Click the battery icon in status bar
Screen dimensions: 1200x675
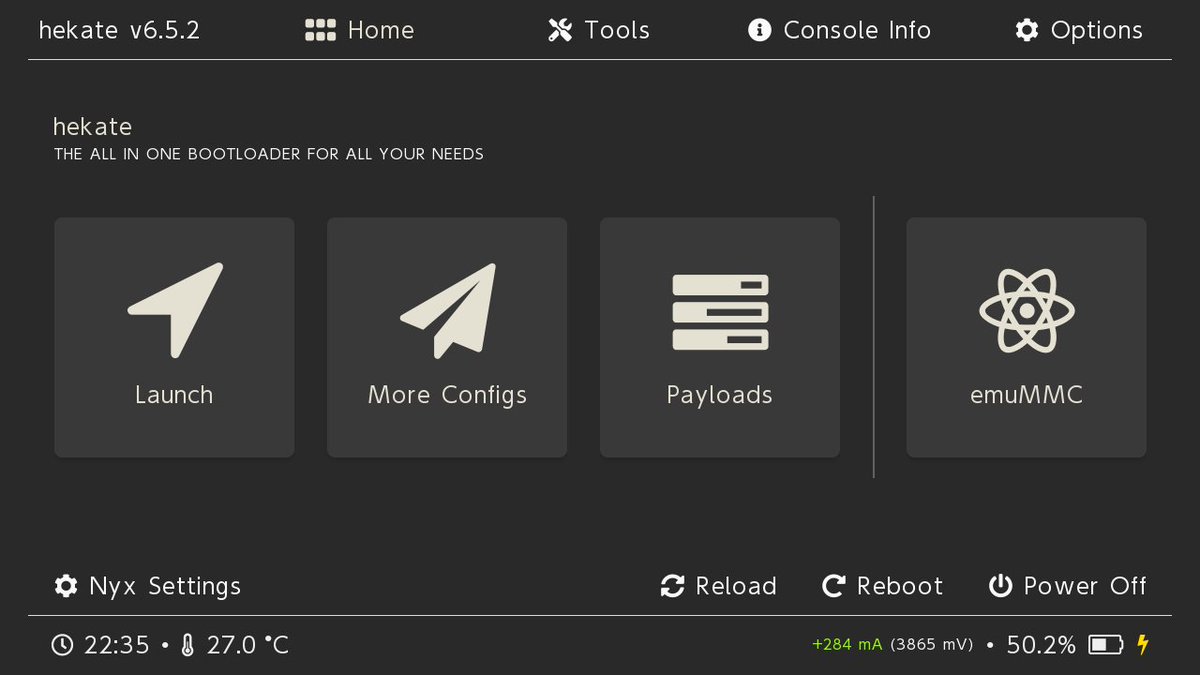[1106, 645]
